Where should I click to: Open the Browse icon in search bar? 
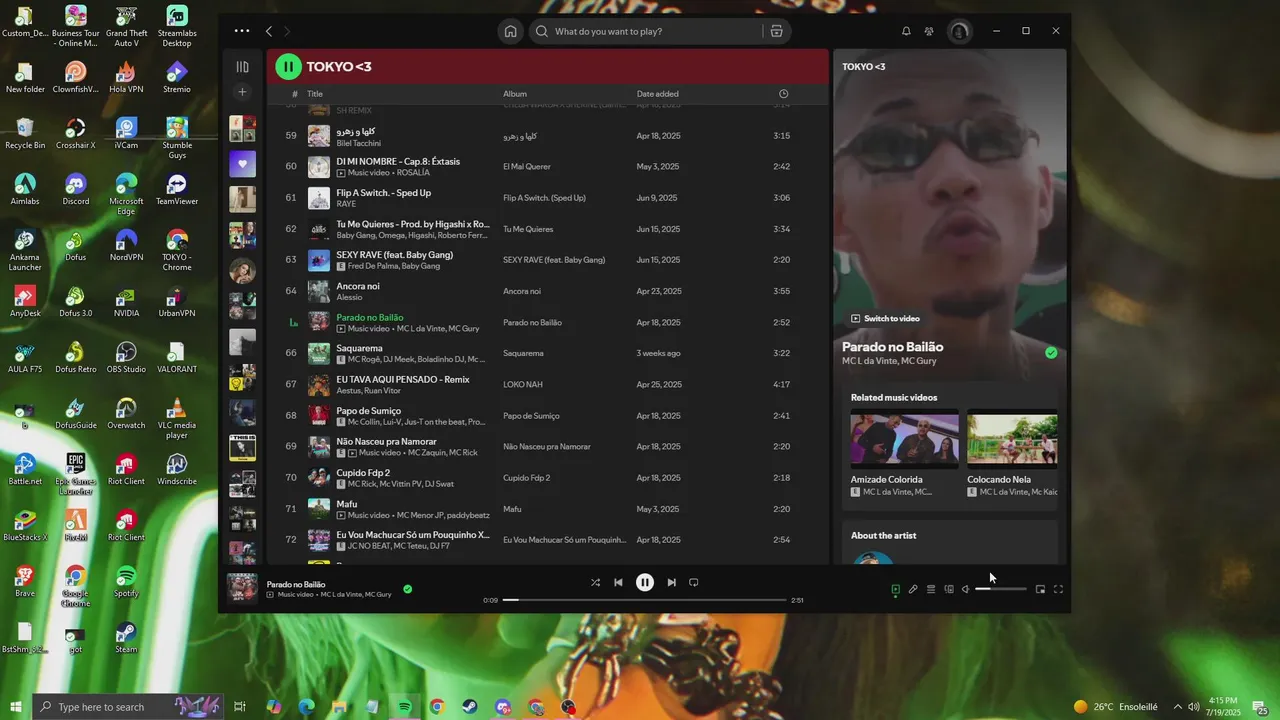(x=776, y=31)
